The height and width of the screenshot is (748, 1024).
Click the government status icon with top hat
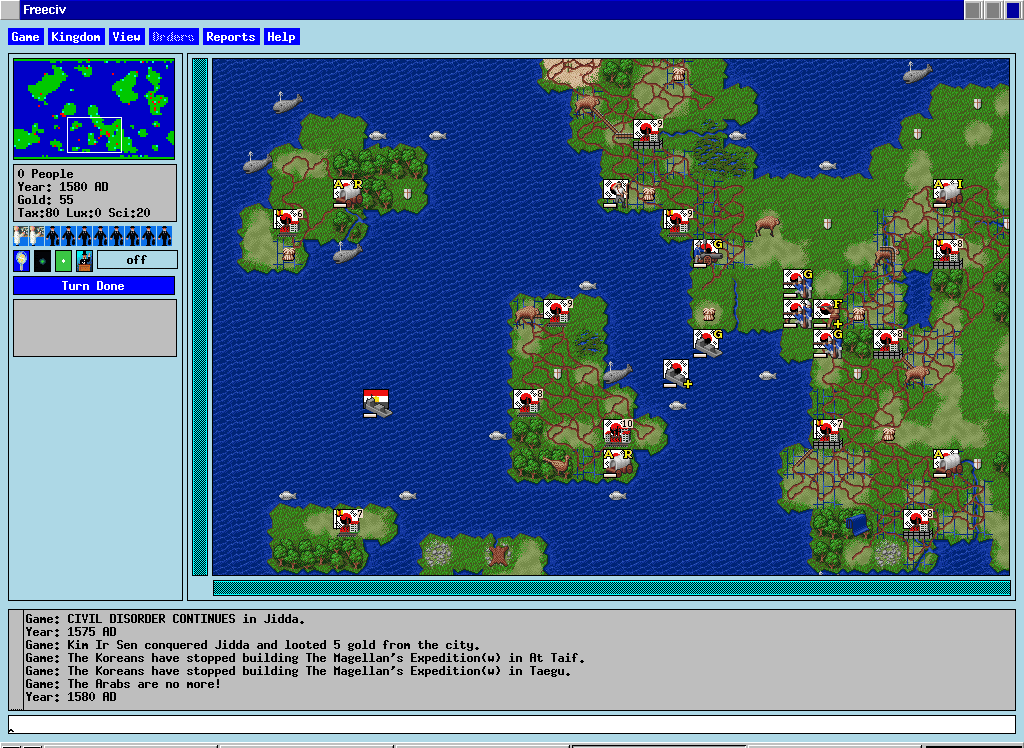pyautogui.click(x=84, y=260)
